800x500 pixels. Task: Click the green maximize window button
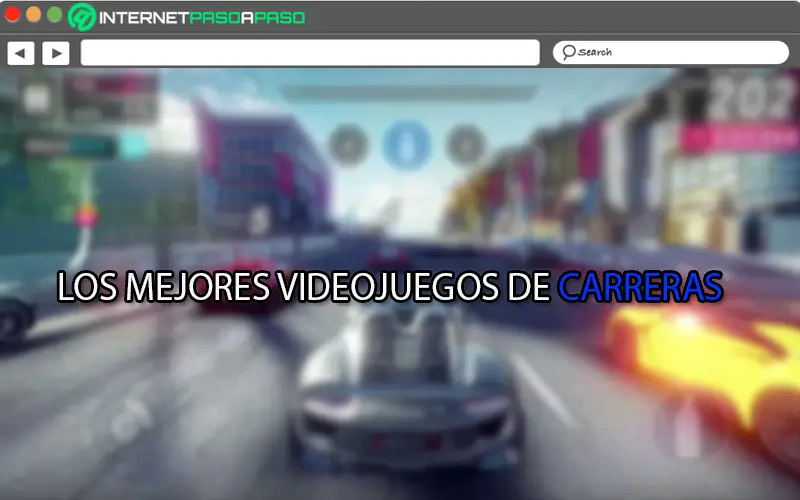[55, 14]
